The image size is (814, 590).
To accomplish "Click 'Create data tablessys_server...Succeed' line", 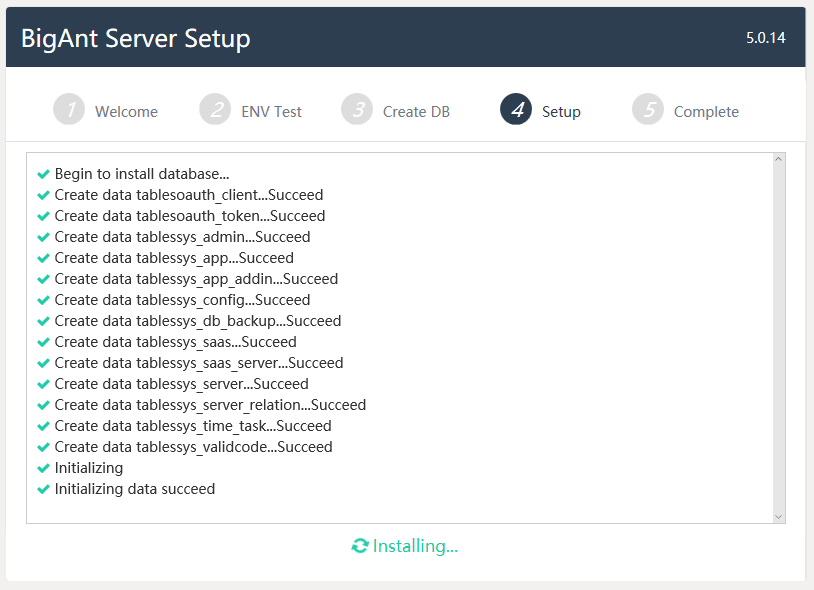I will pos(182,384).
